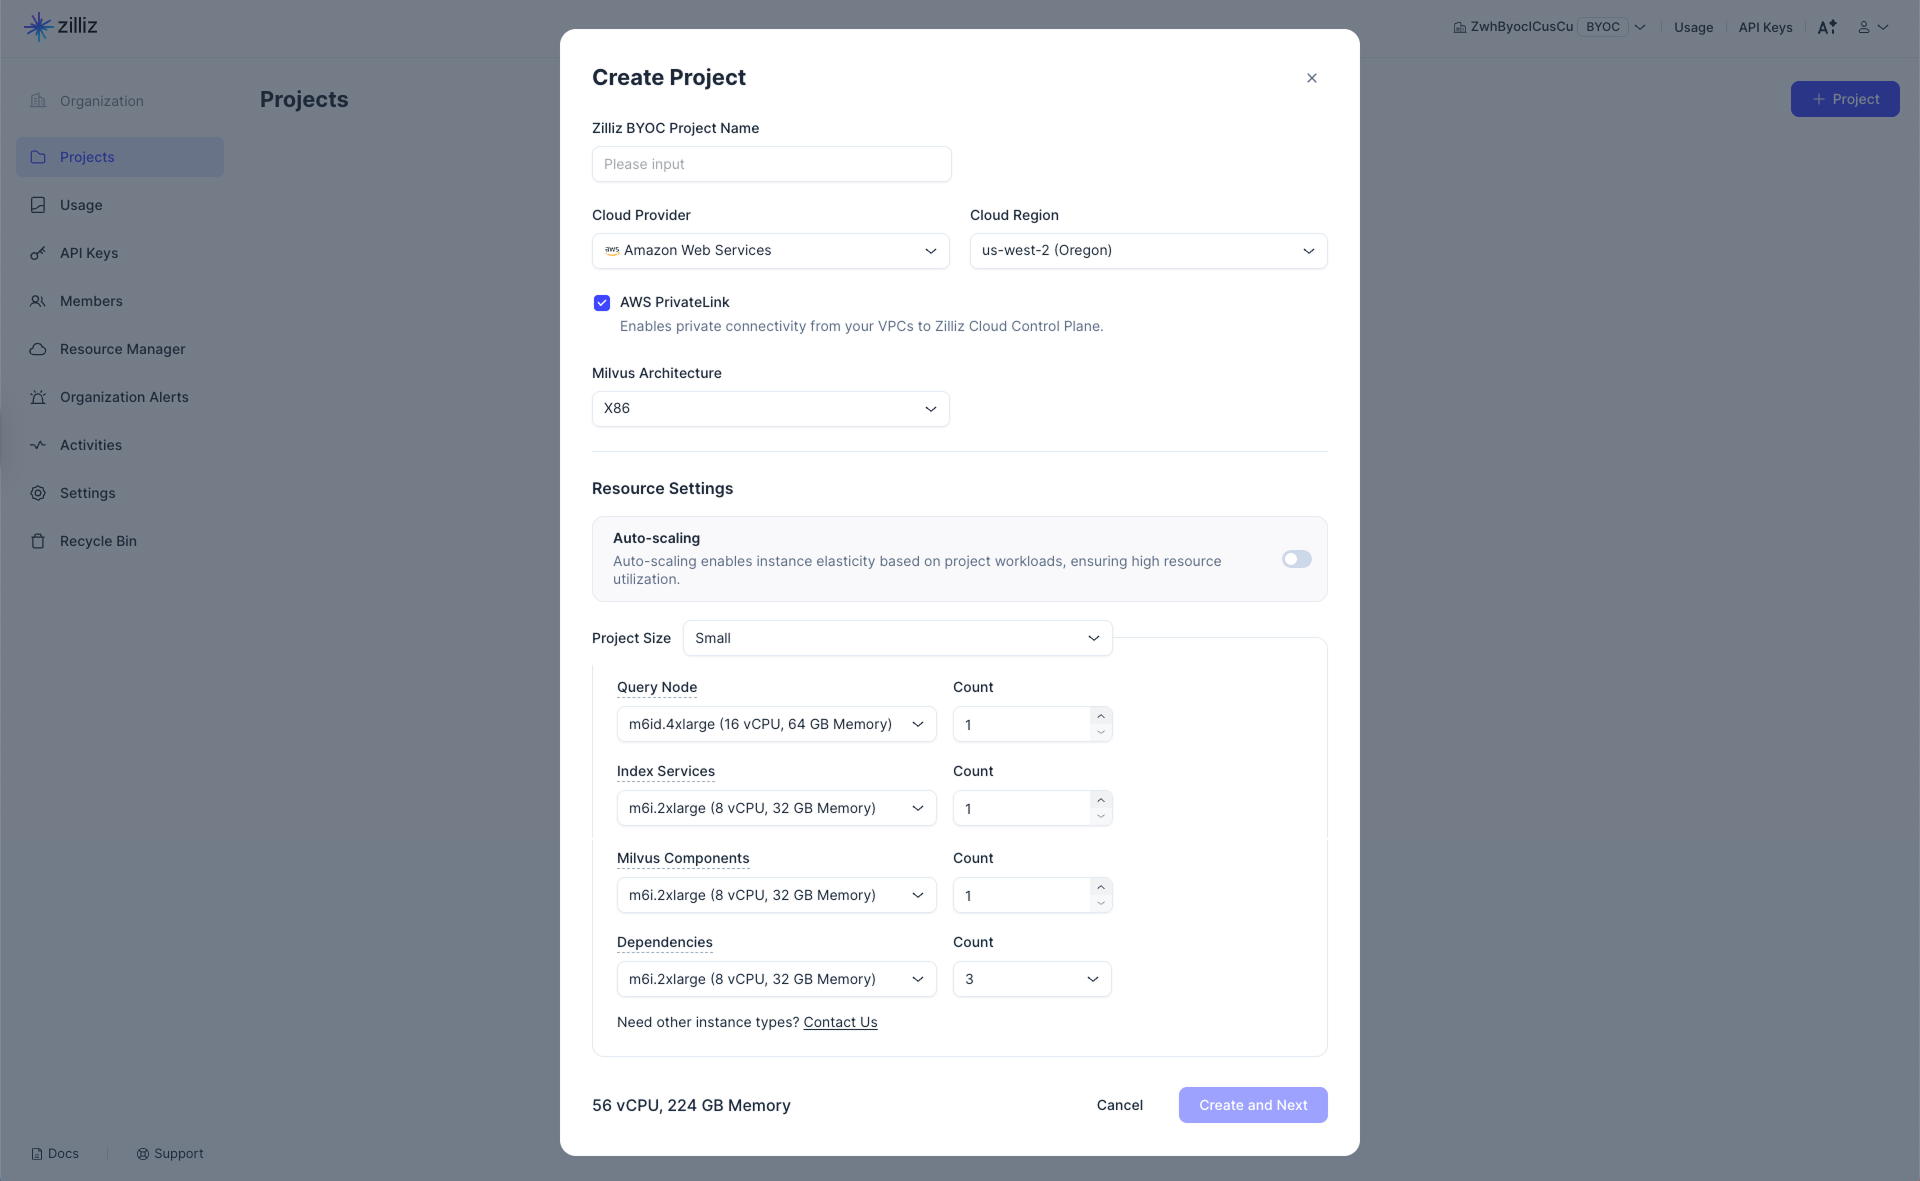
Task: Follow the Contact Us link
Action: [x=840, y=1022]
